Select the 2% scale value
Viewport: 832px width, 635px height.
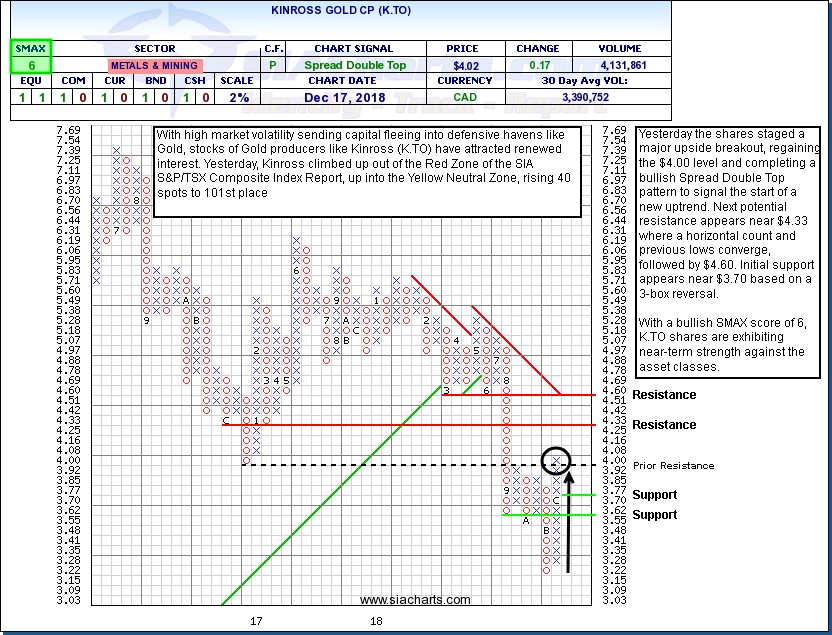[x=236, y=99]
